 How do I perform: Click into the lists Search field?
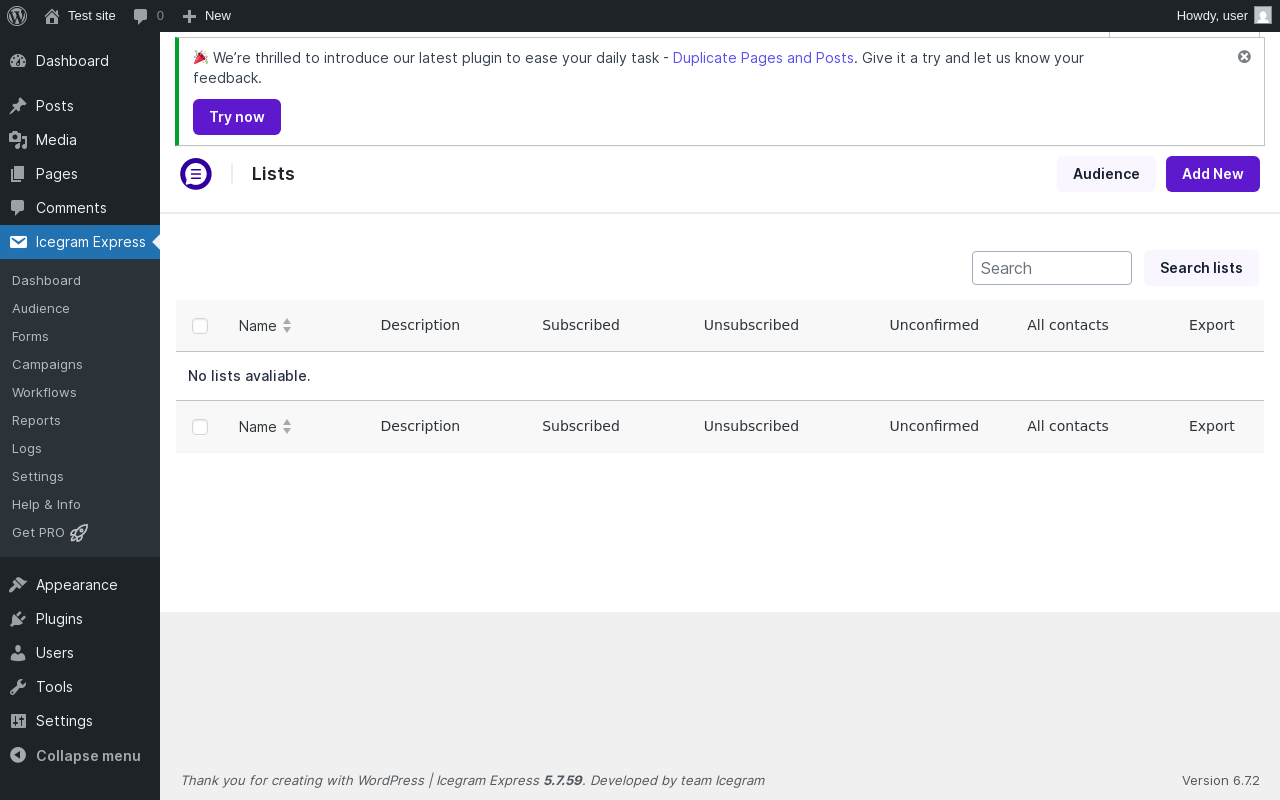[1051, 268]
